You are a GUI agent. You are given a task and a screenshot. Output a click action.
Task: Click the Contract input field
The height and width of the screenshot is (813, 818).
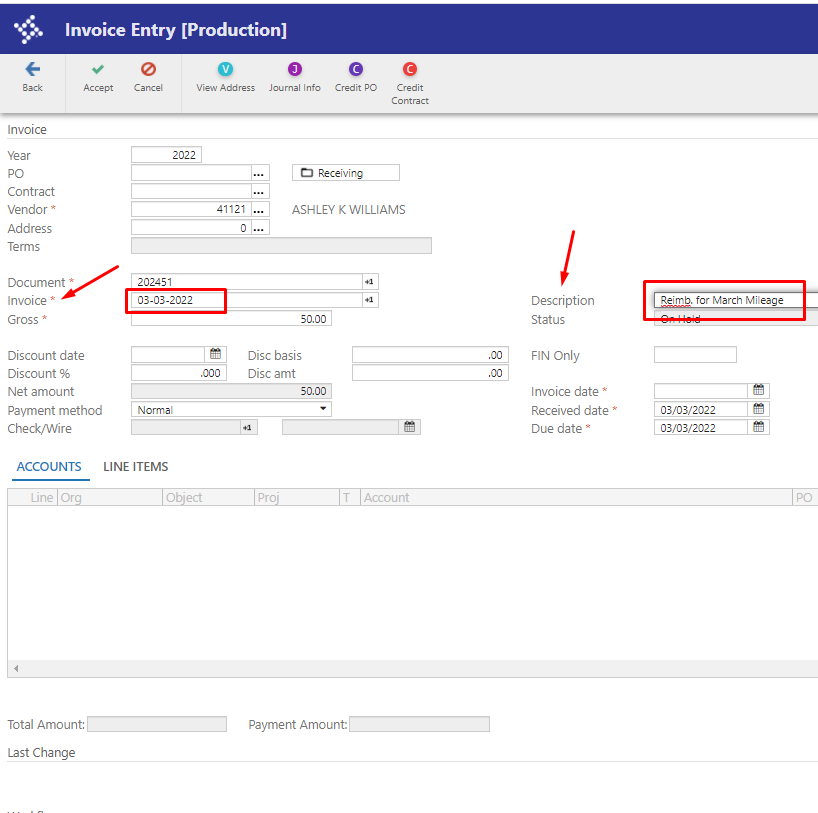click(x=191, y=192)
